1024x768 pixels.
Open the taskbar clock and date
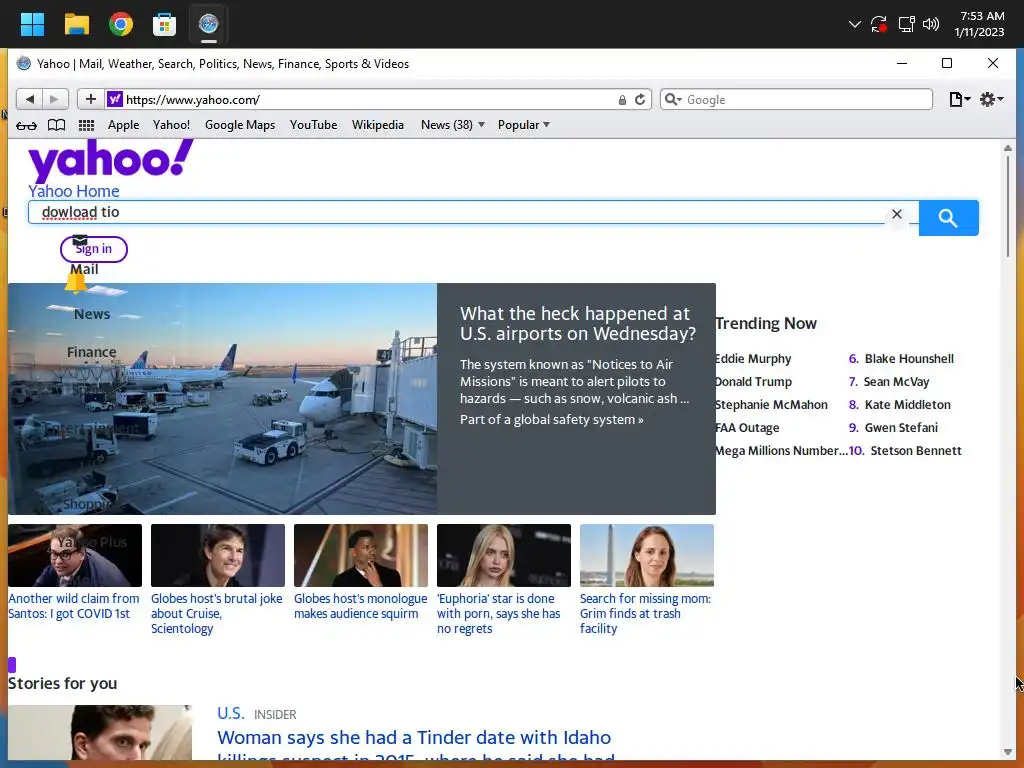click(979, 24)
